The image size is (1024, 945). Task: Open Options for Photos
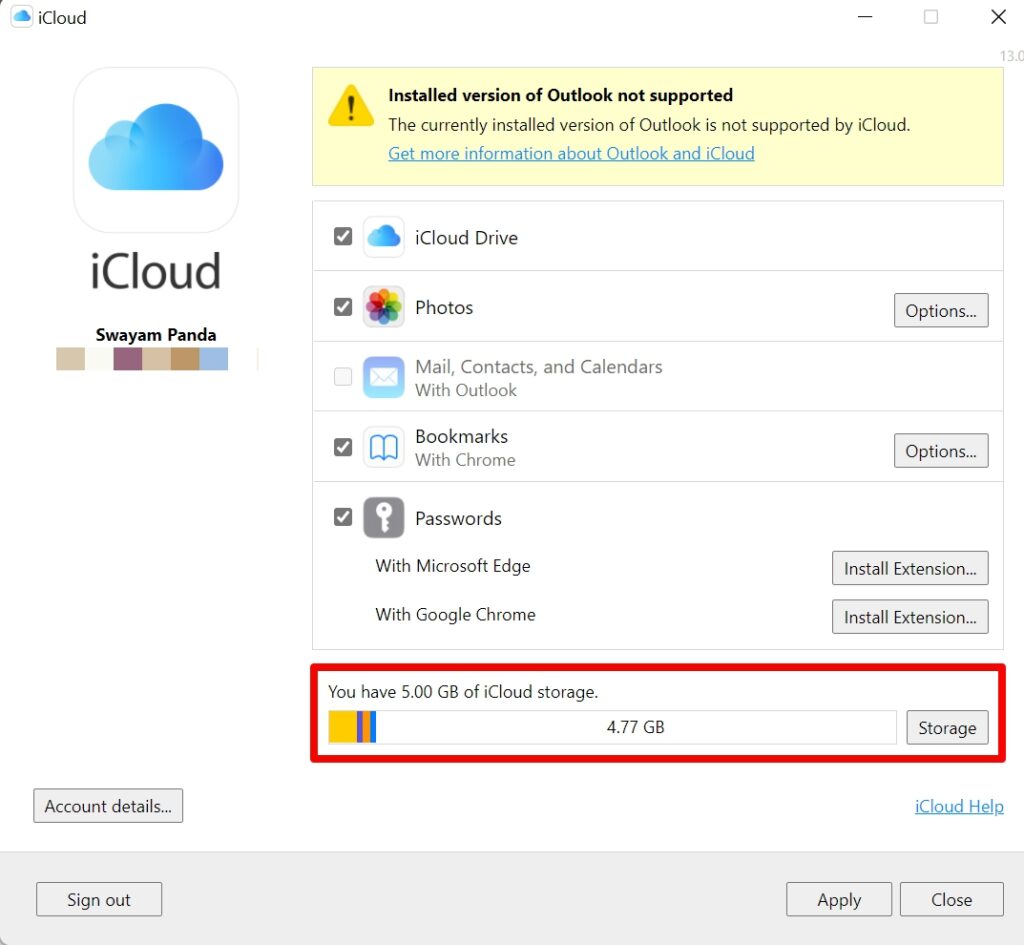click(940, 310)
